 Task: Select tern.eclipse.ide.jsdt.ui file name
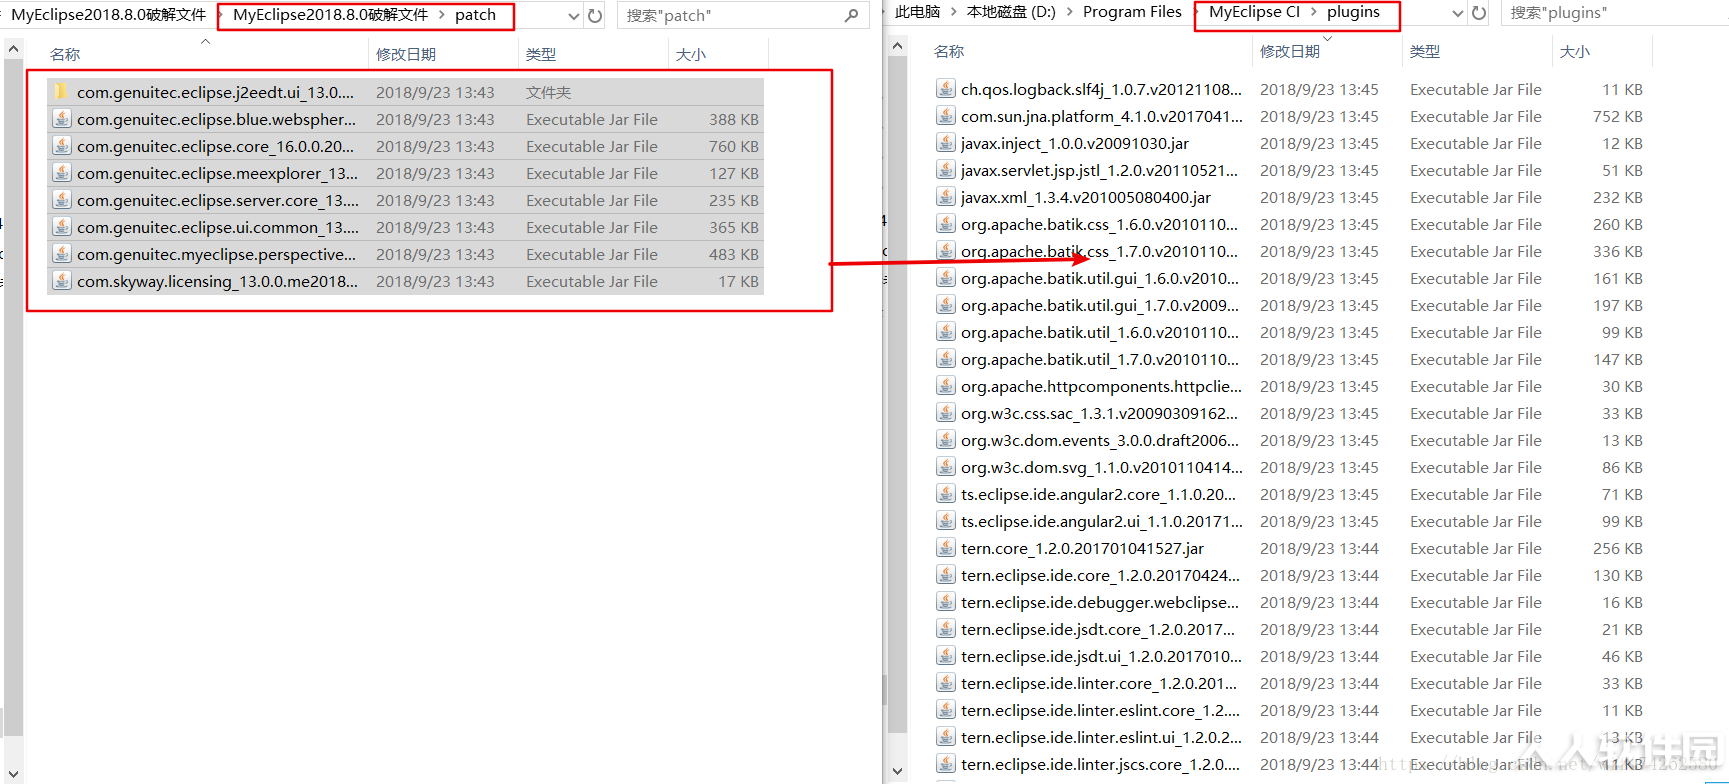1101,656
